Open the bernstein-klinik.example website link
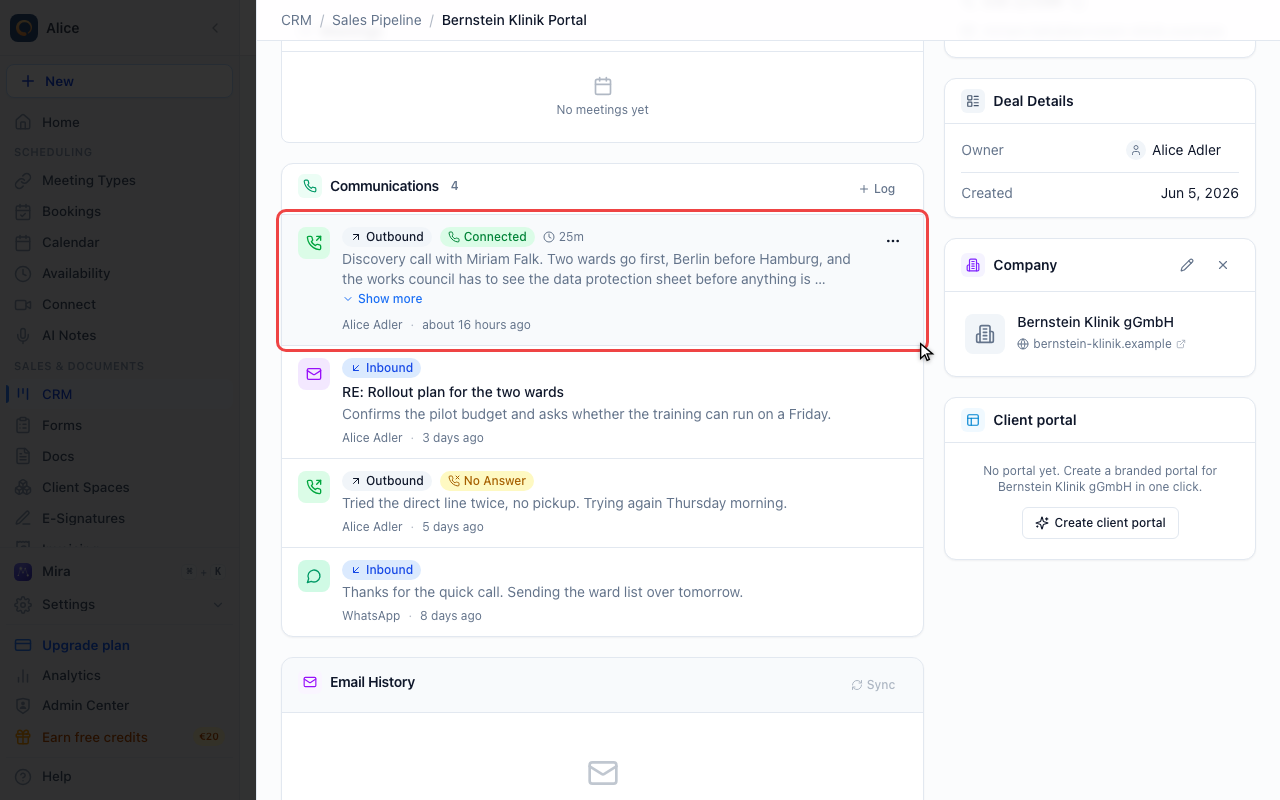 pos(1101,344)
